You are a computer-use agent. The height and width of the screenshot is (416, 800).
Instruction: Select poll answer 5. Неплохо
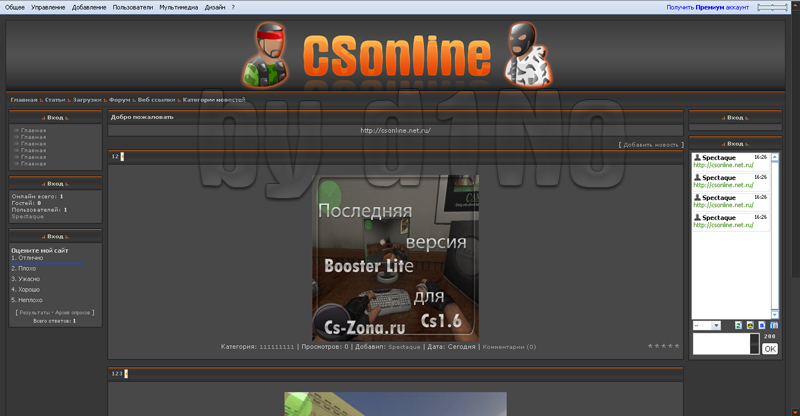pyautogui.click(x=27, y=301)
